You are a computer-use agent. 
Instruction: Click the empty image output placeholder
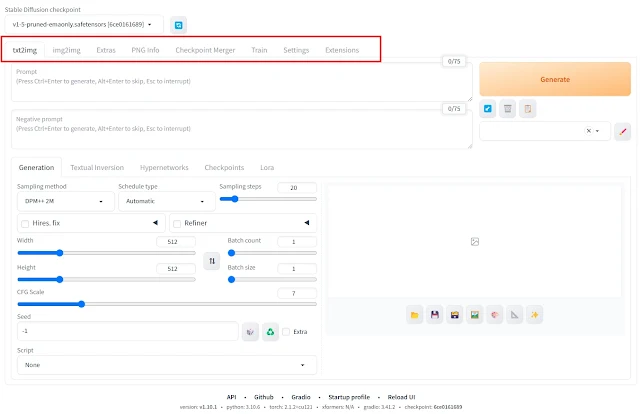(x=475, y=242)
